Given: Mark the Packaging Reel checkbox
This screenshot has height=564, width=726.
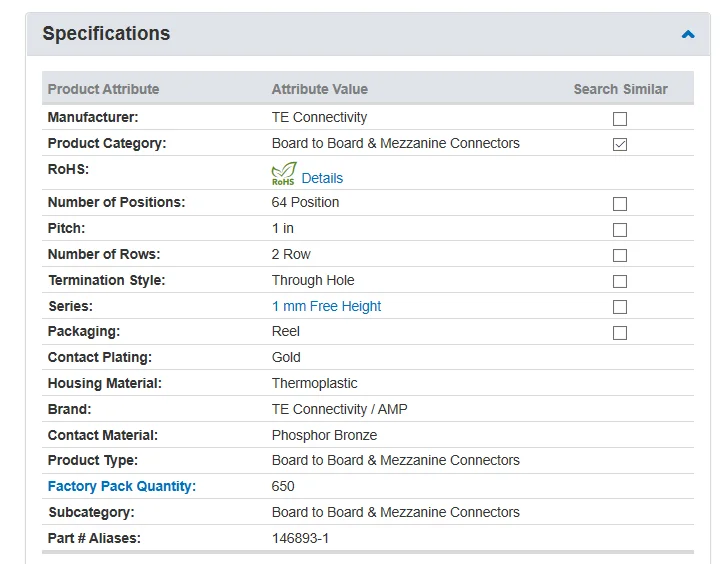Looking at the screenshot, I should tap(620, 332).
